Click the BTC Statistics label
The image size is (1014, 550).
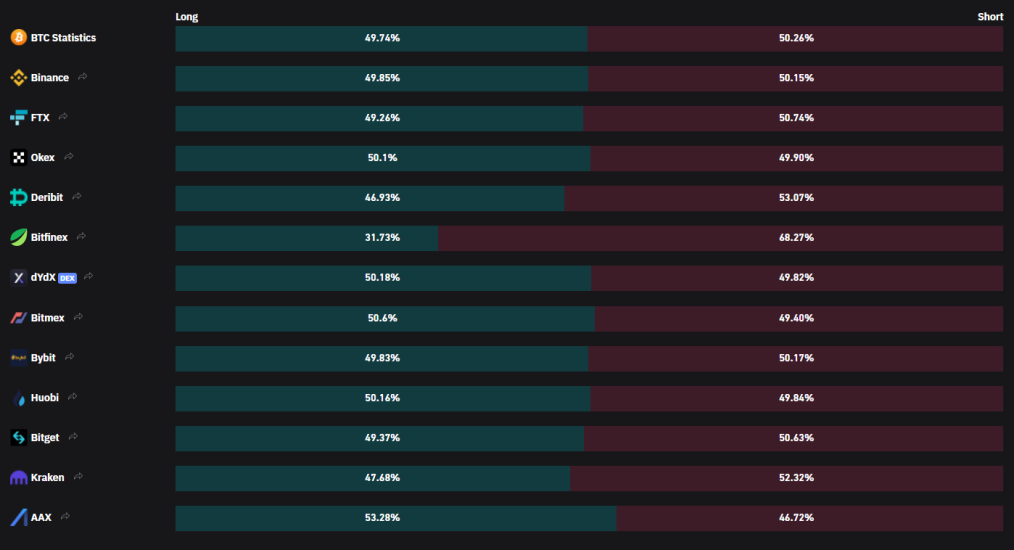tap(63, 38)
